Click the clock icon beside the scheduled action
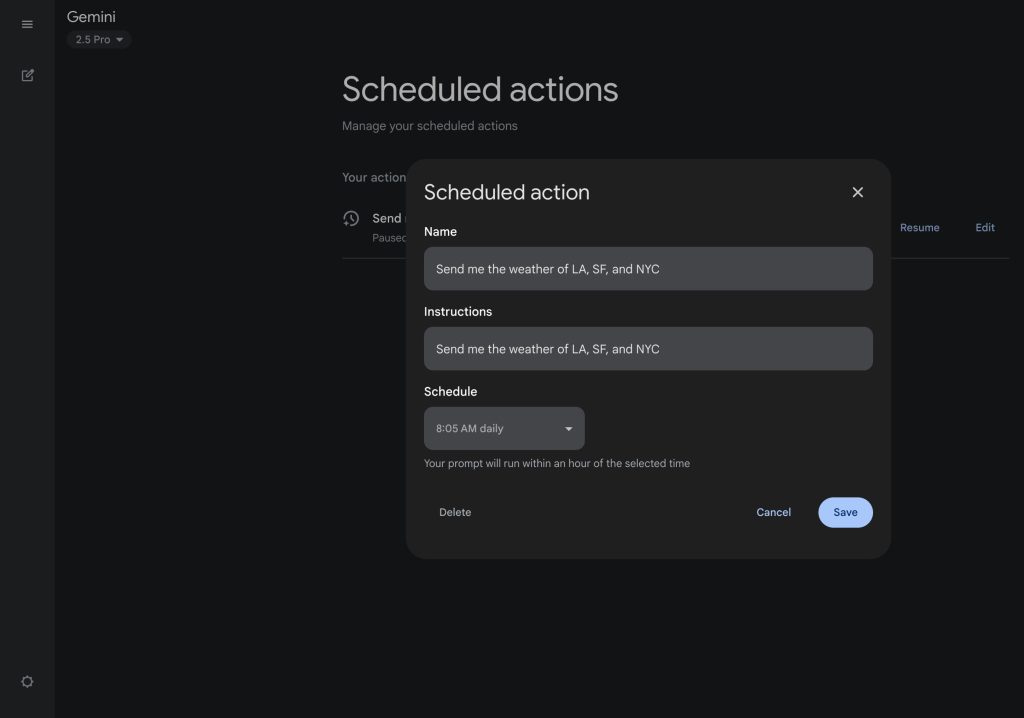Screen dimensions: 1024x718 351,218
